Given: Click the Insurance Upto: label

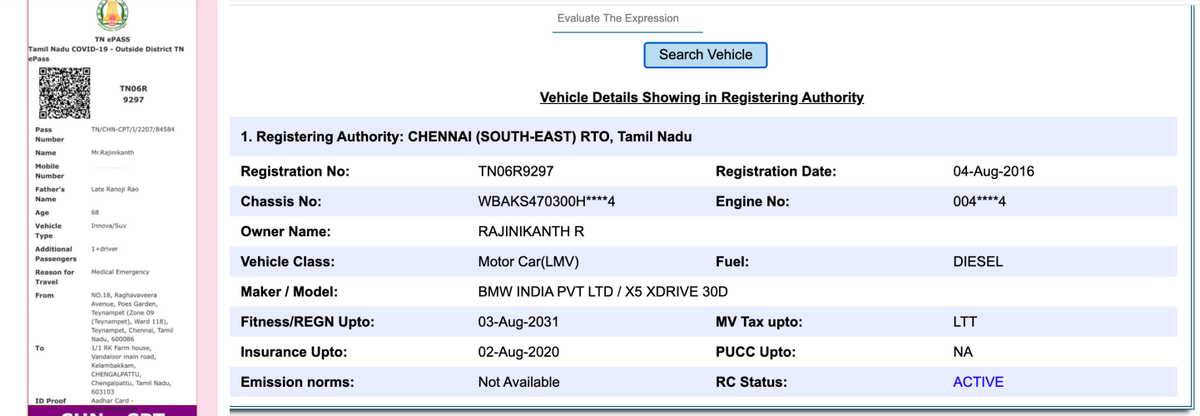Looking at the screenshot, I should (x=294, y=352).
